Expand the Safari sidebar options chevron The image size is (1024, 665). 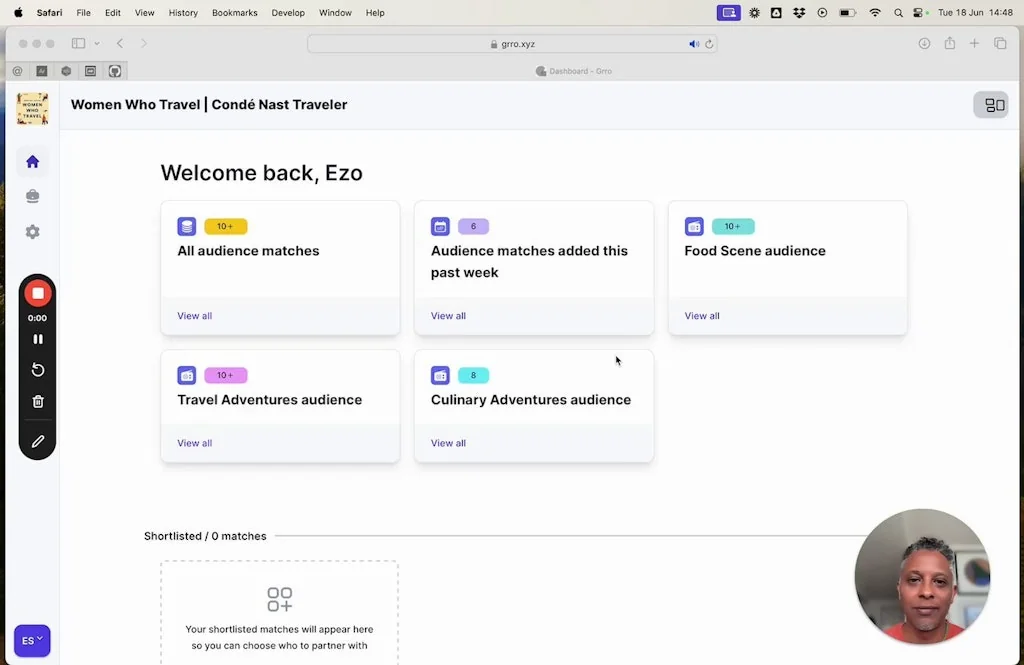point(97,44)
